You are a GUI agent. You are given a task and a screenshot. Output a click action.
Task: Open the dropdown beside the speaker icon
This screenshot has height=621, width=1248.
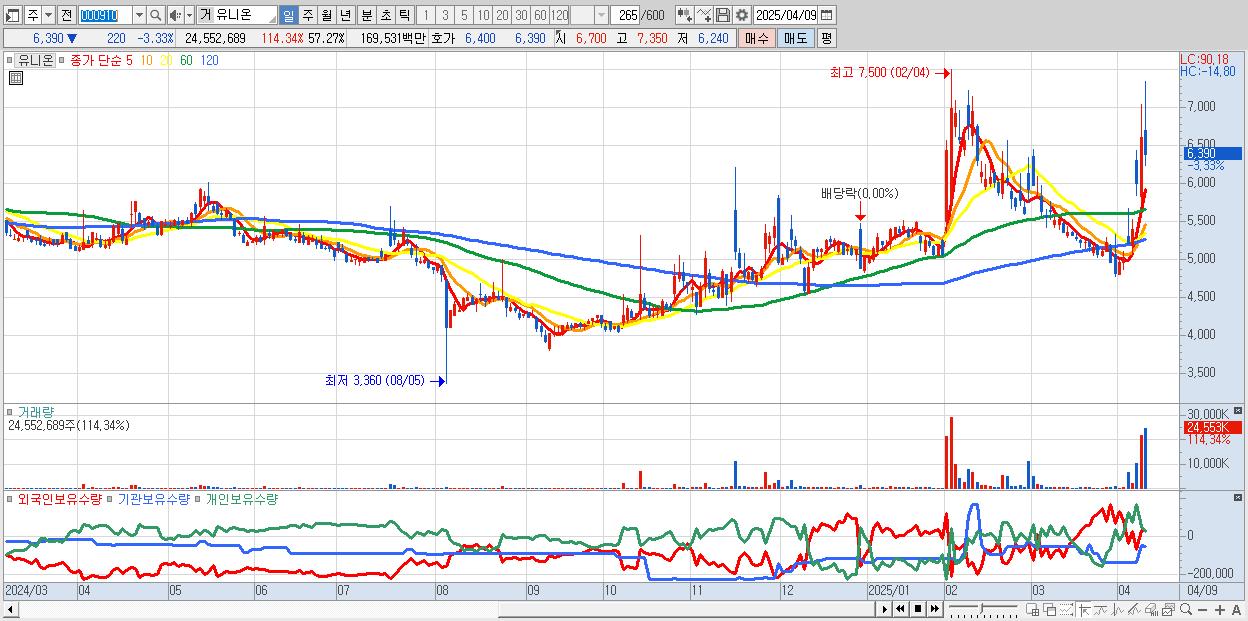189,15
